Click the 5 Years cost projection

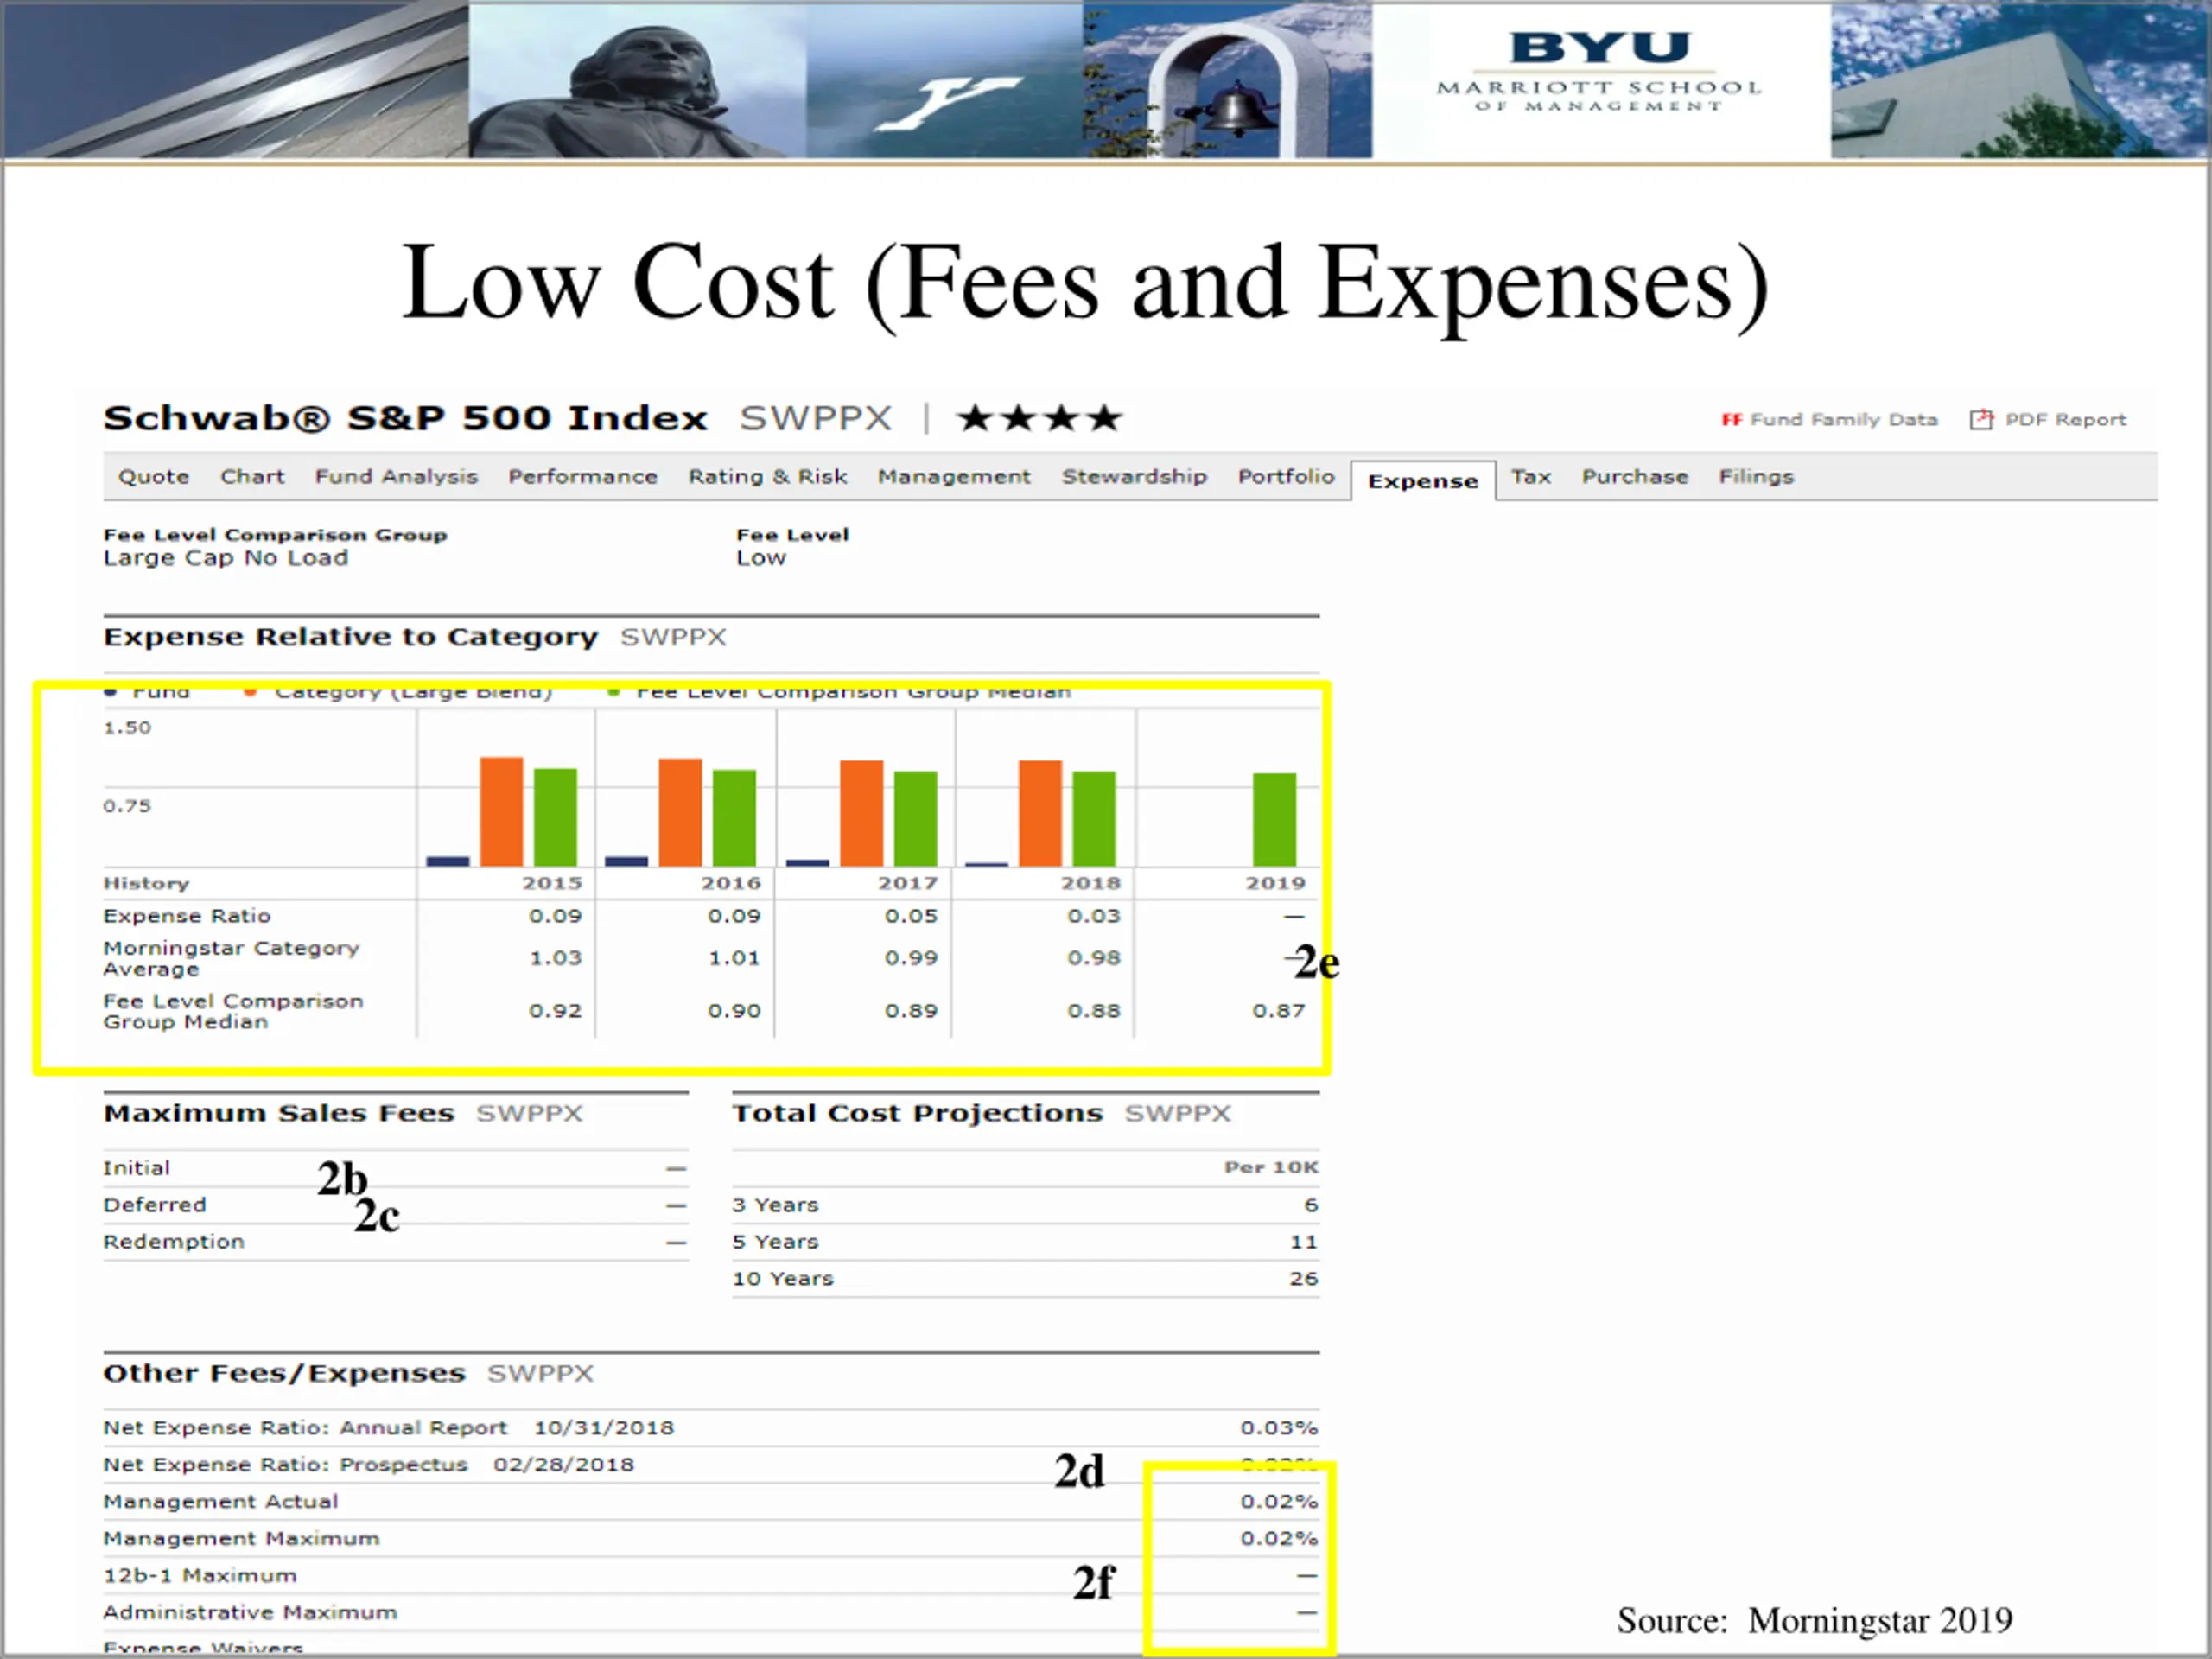1025,1242
